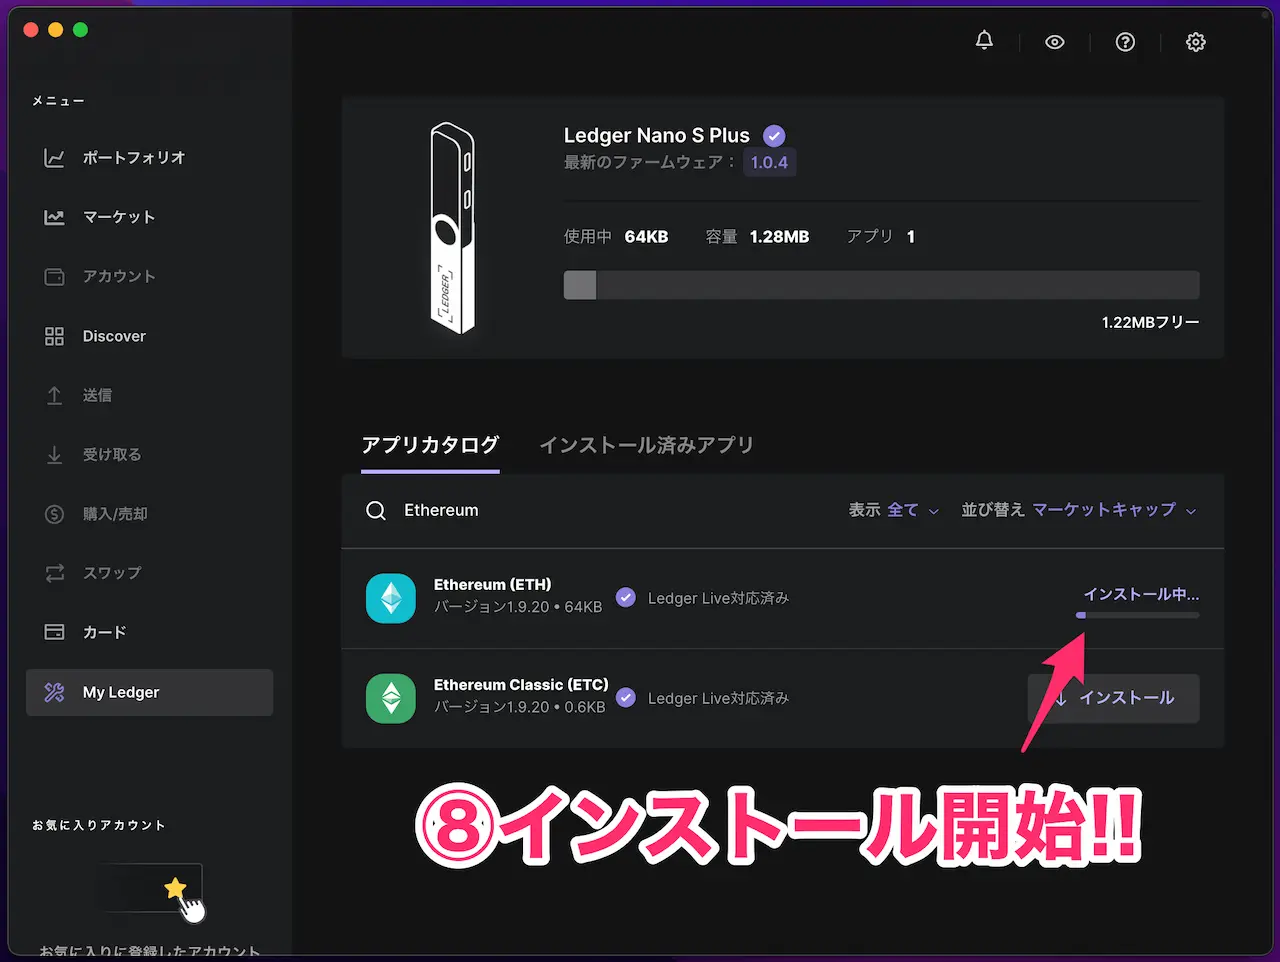The image size is (1280, 962).
Task: Click the yellow macOS minimize button
Action: (x=55, y=30)
